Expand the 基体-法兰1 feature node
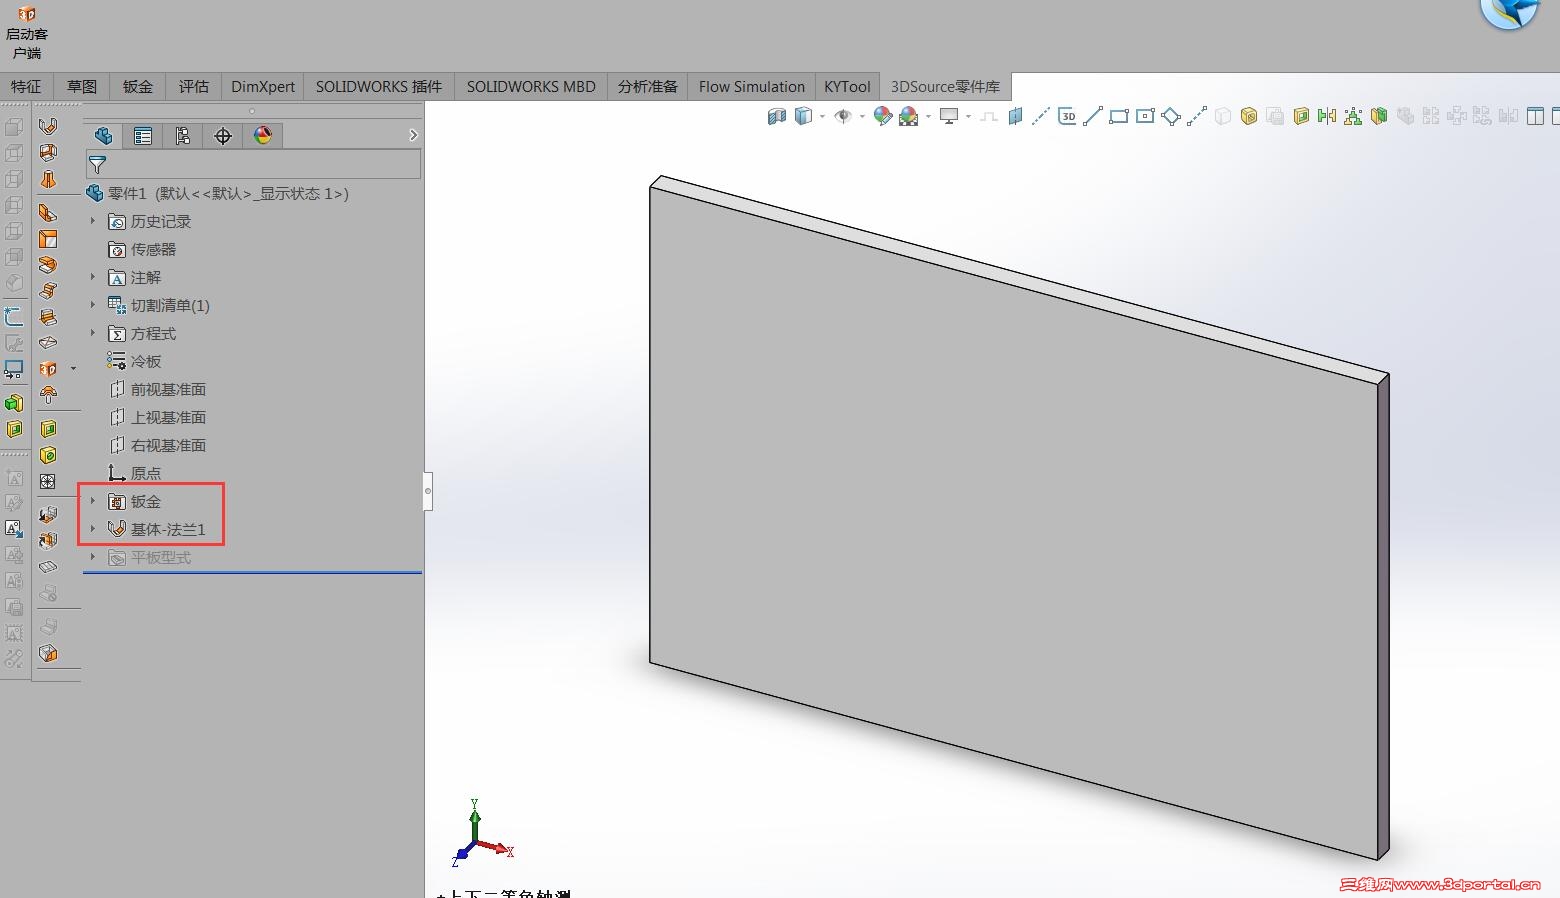This screenshot has height=898, width=1560. point(93,529)
